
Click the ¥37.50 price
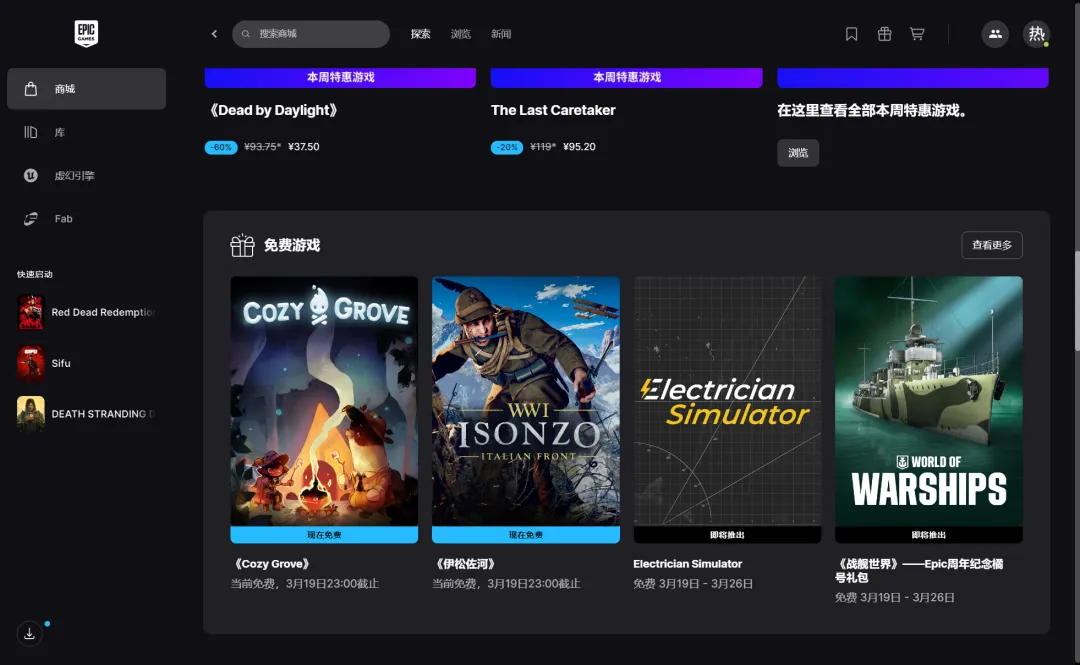pyautogui.click(x=304, y=147)
